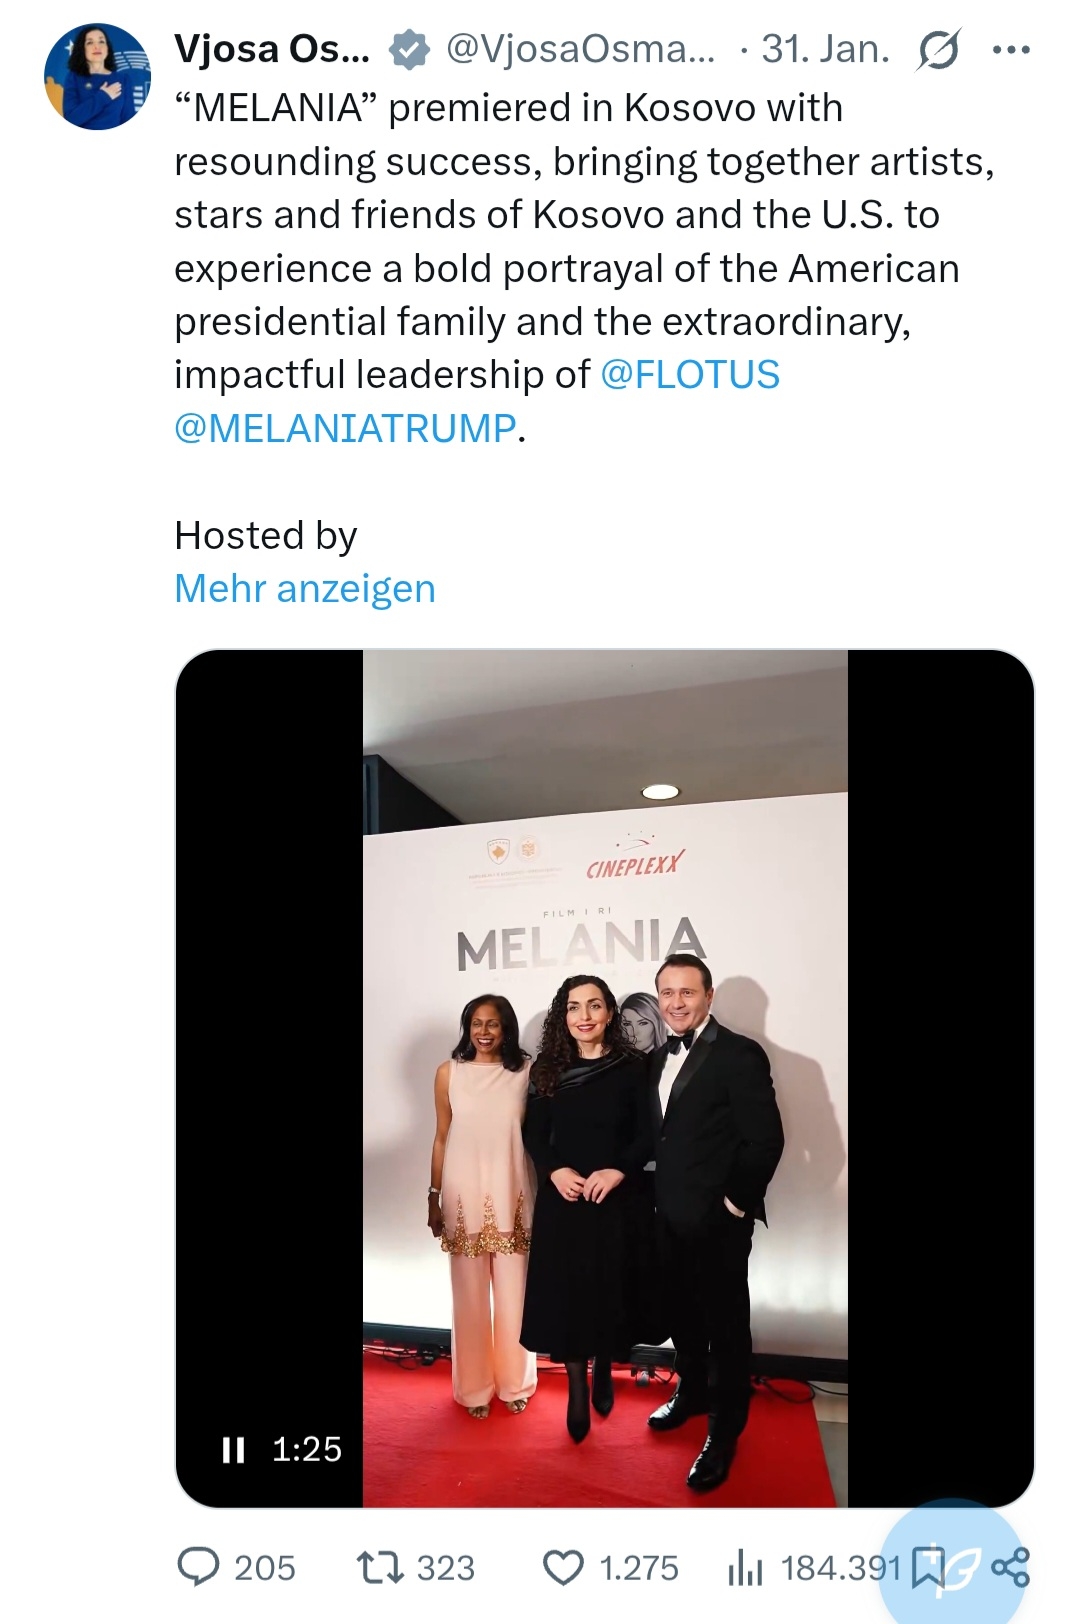Screen dimensions: 1073x1624
Task: Click the 31. Jan. post date
Action: (x=825, y=49)
